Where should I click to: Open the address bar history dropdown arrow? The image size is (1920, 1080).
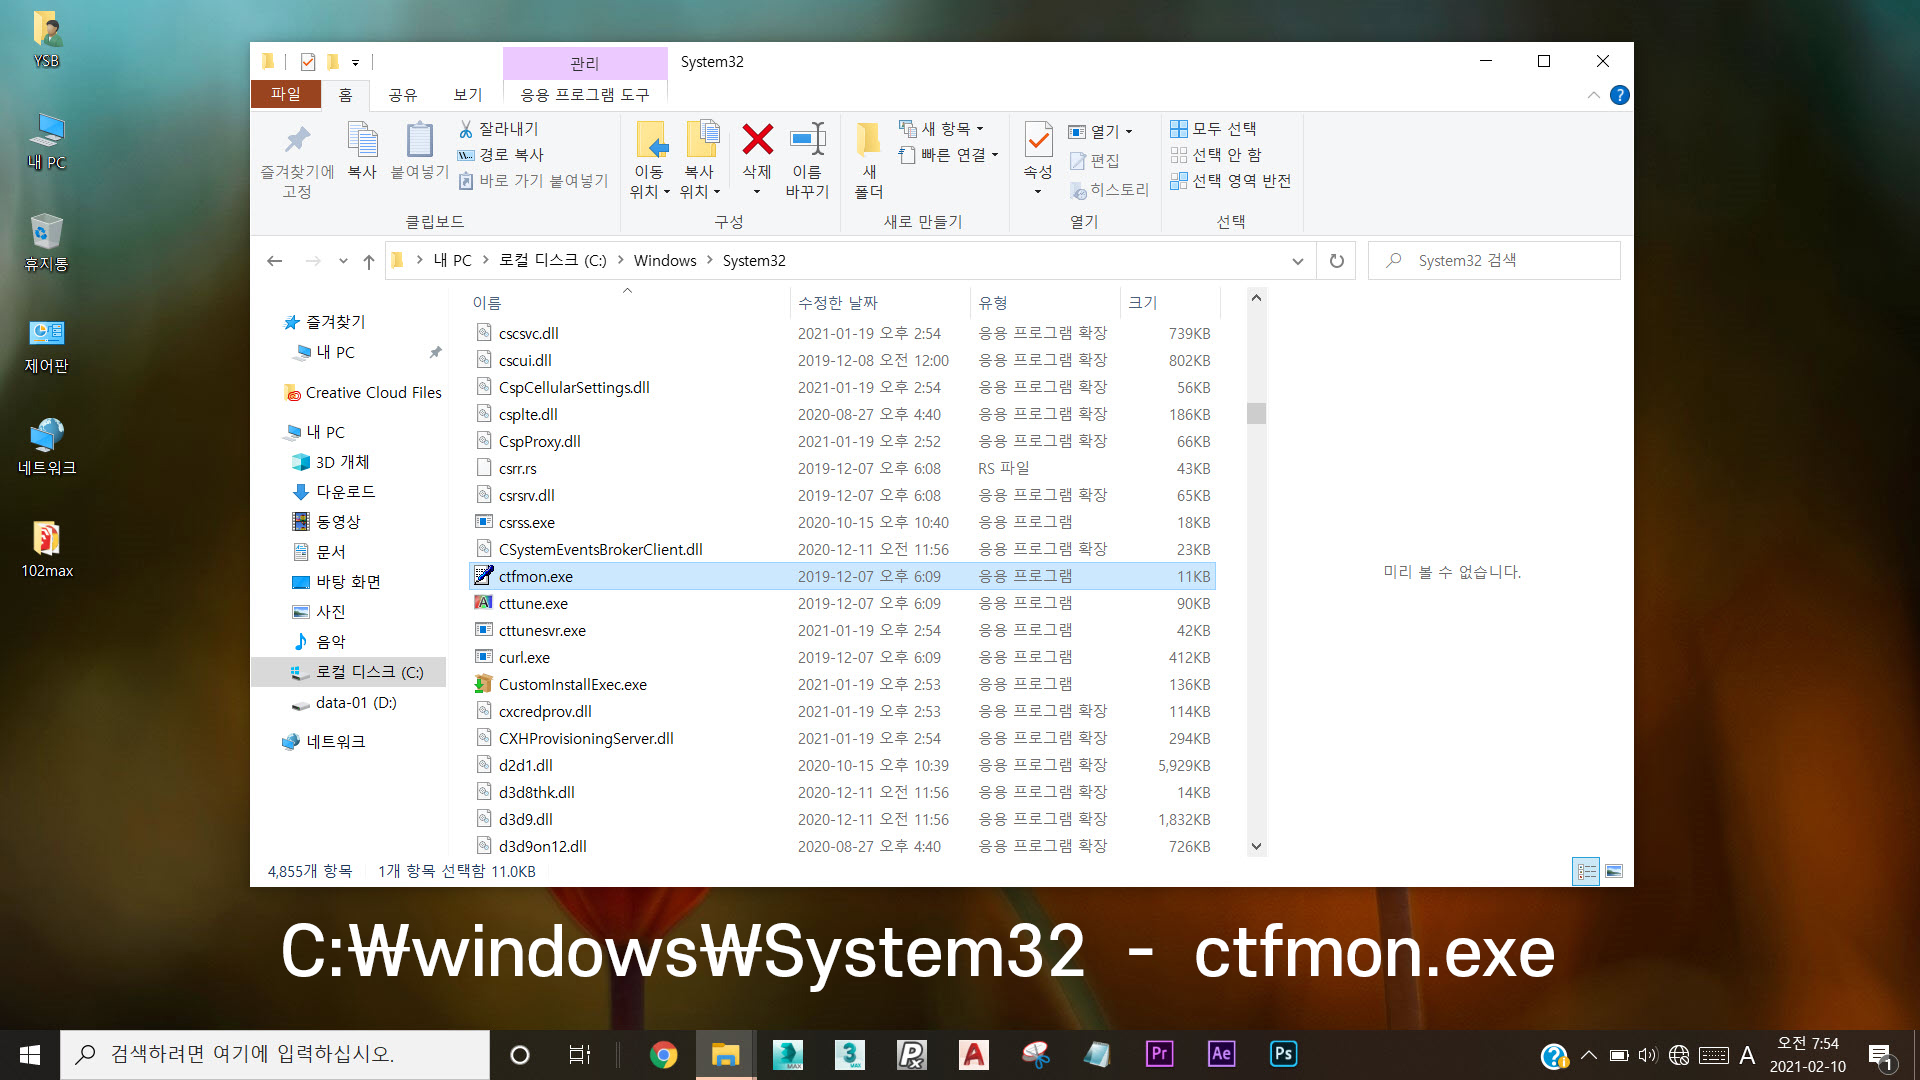coord(1298,261)
